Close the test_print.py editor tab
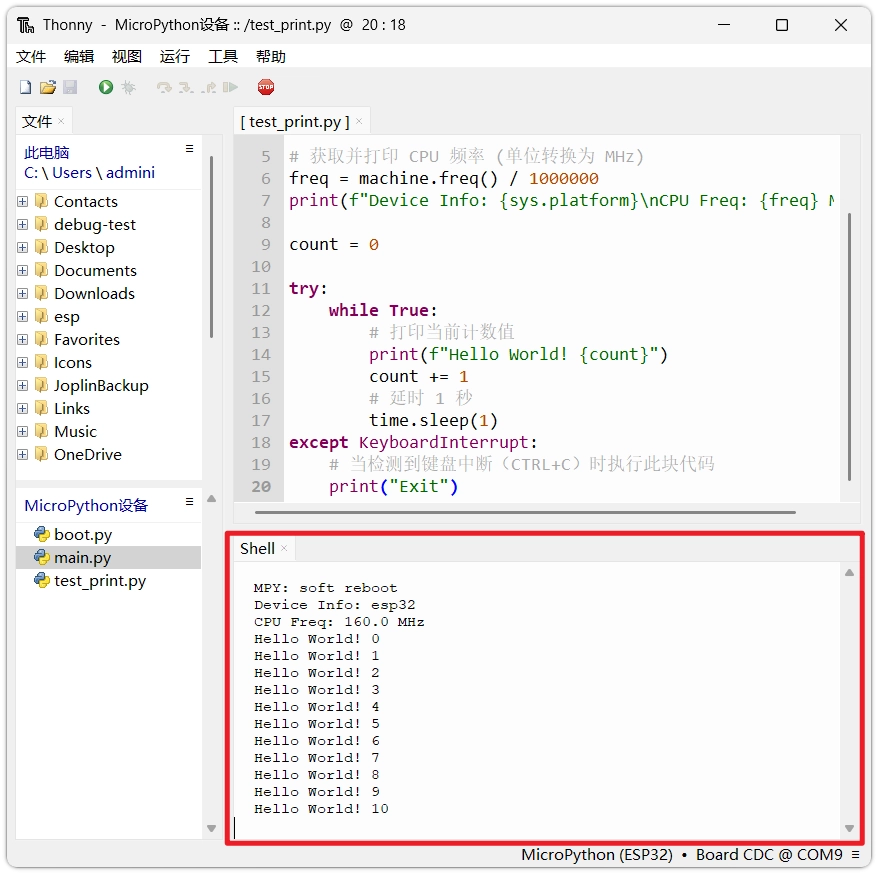Image resolution: width=878 pixels, height=874 pixels. click(x=360, y=122)
